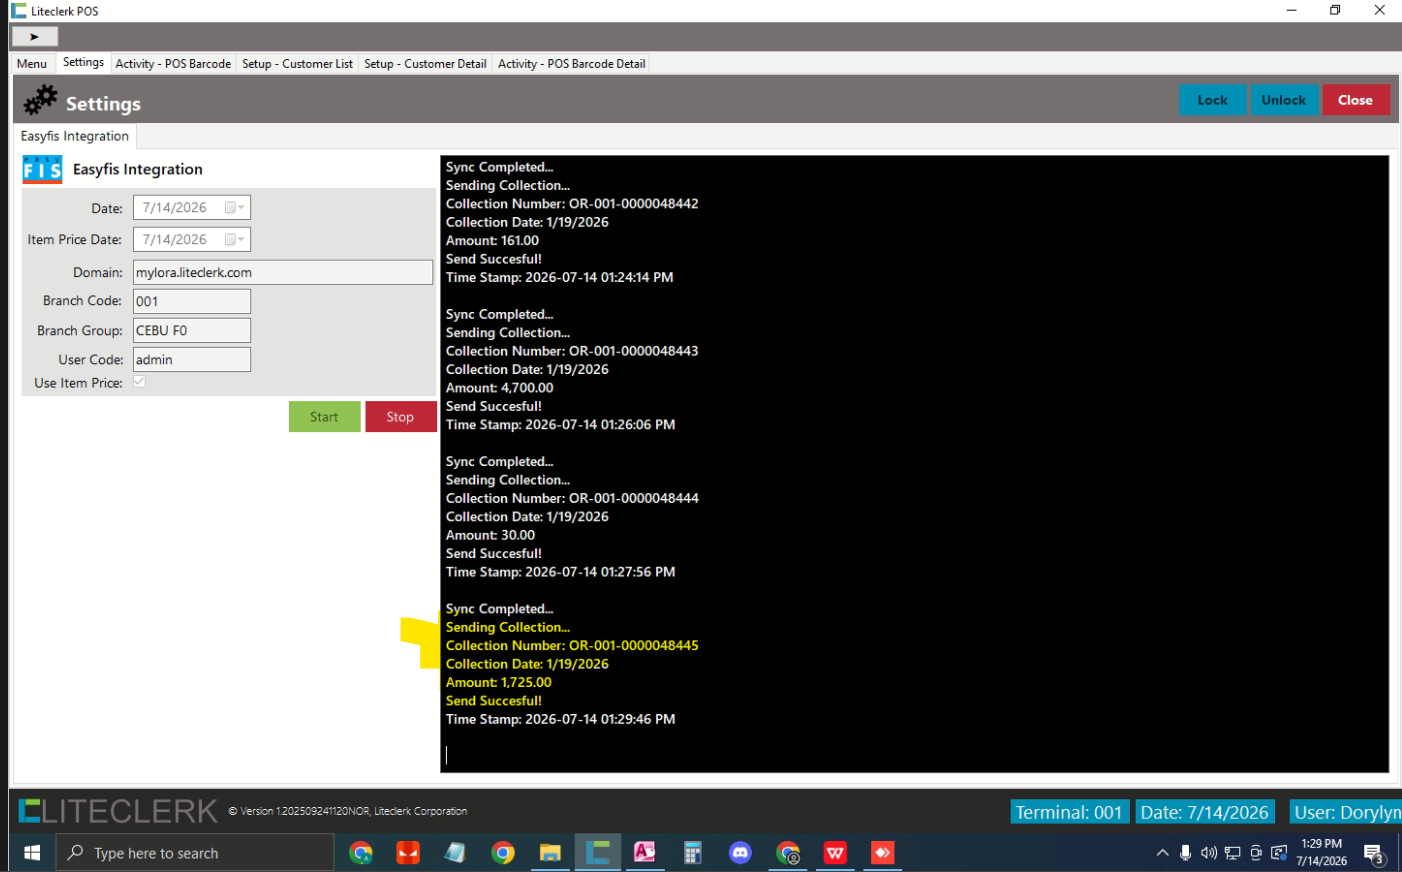
Task: Click the Amount: 1,725.00 log line
Action: pyautogui.click(x=498, y=682)
